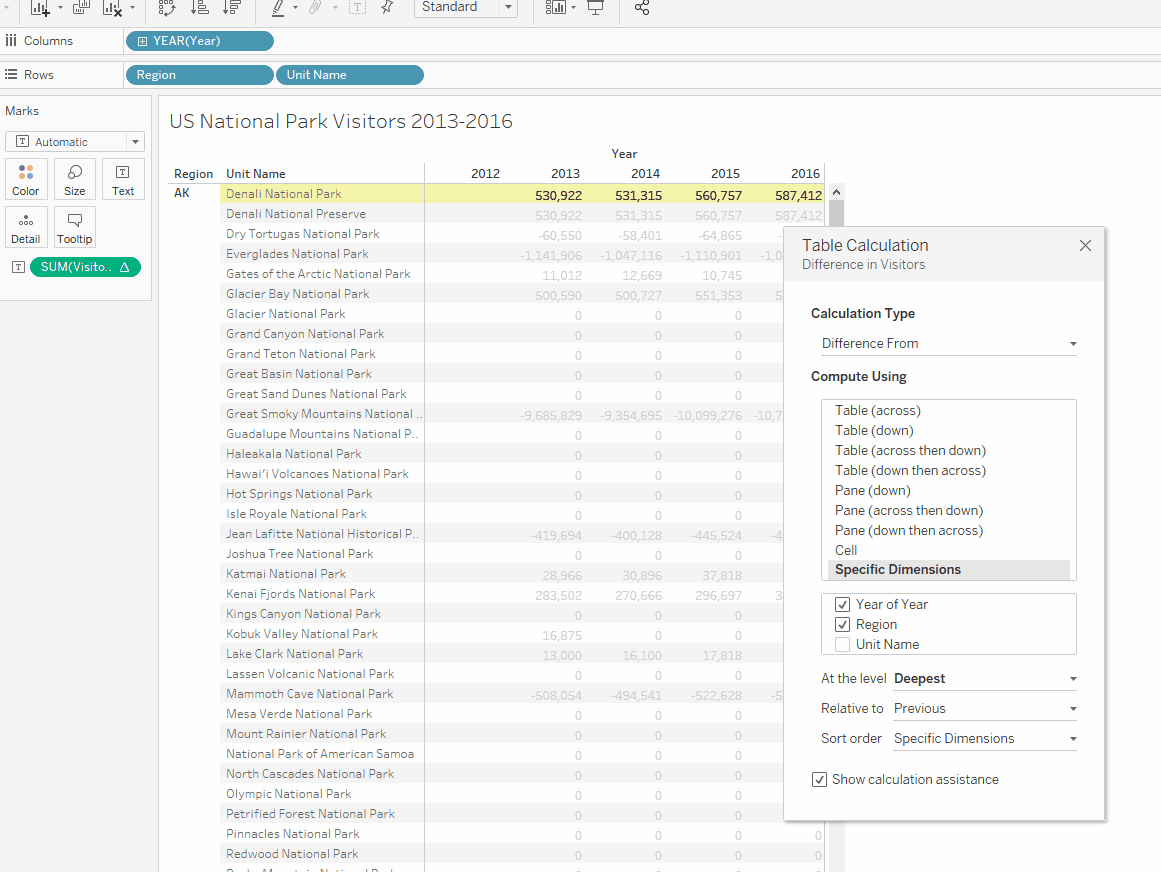Uncheck the Year of Year dimension

843,604
